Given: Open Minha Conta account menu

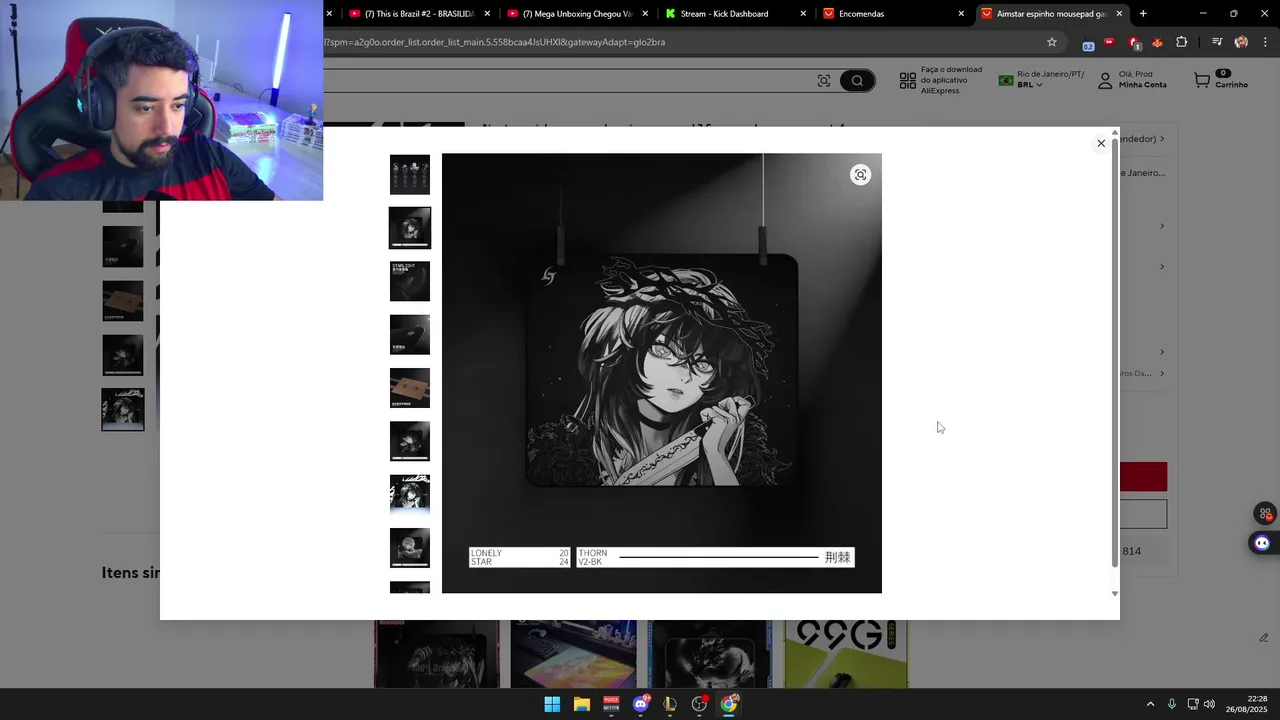Looking at the screenshot, I should point(1132,80).
